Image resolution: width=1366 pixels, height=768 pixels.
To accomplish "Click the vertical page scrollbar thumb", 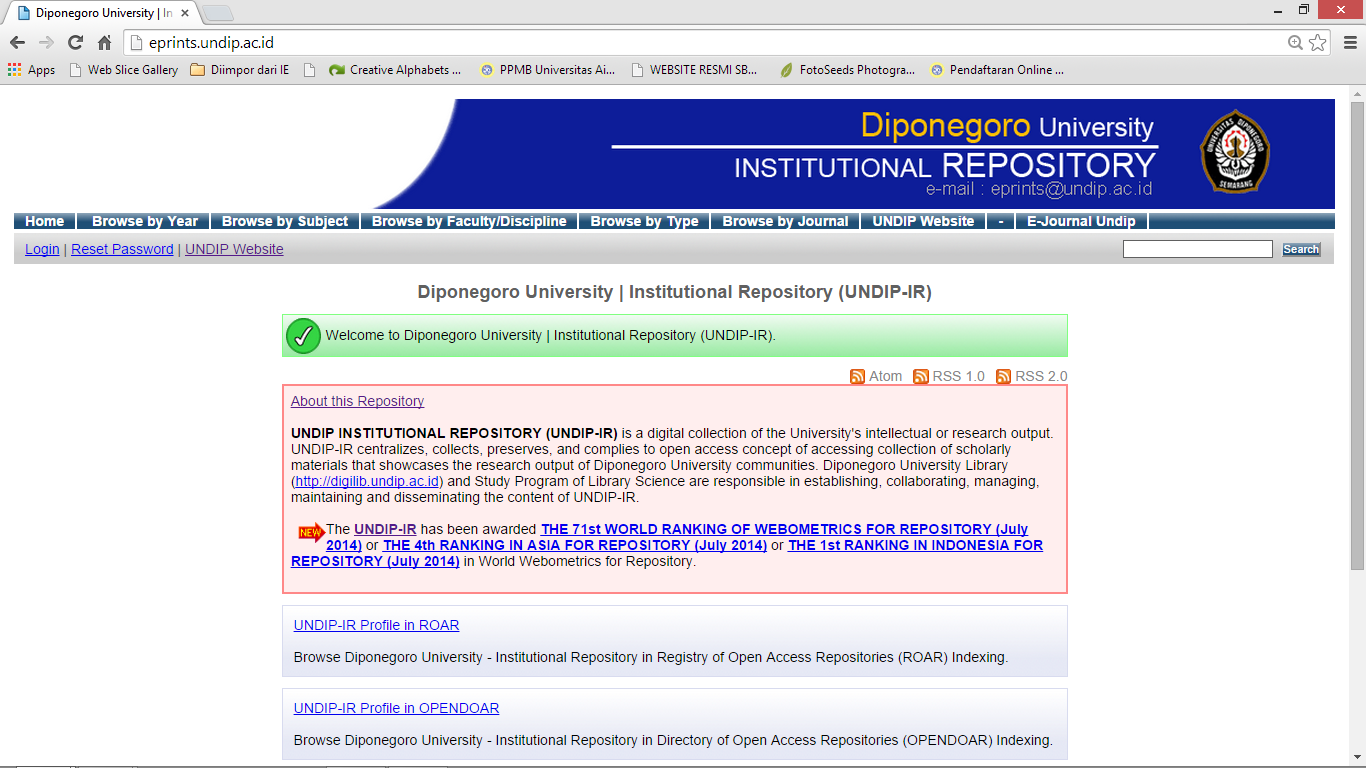I will point(1357,334).
